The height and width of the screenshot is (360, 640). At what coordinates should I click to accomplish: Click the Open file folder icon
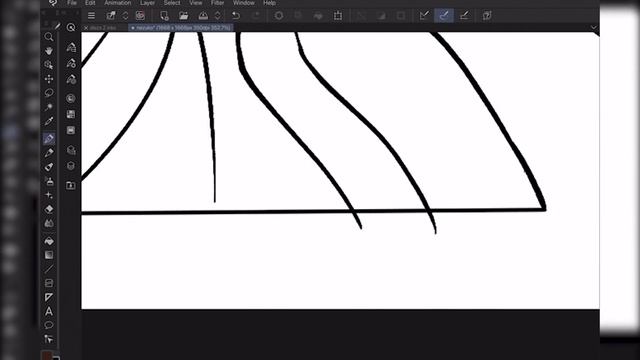click(x=184, y=16)
